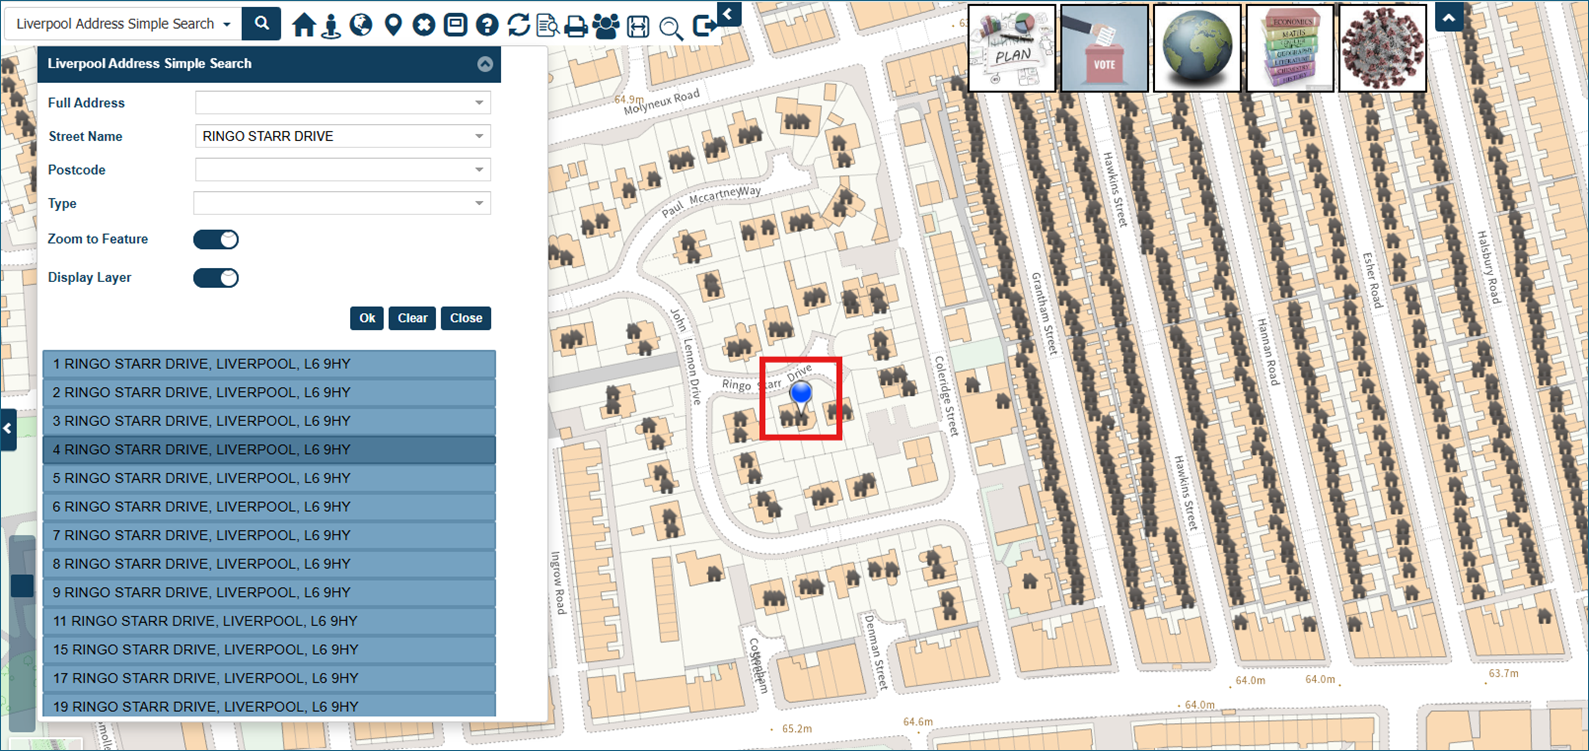Click the magnifying glass zoom icon
1589x751 pixels.
click(671, 27)
